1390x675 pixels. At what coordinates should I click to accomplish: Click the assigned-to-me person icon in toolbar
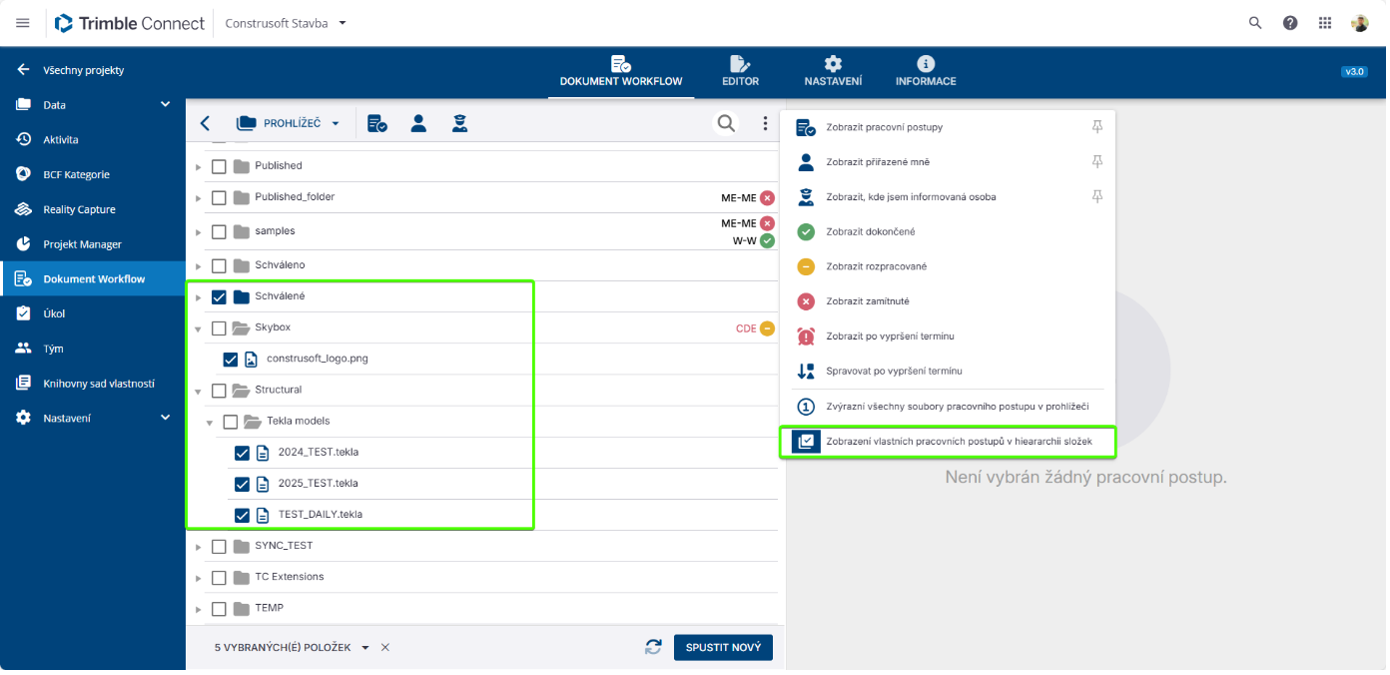(x=418, y=123)
